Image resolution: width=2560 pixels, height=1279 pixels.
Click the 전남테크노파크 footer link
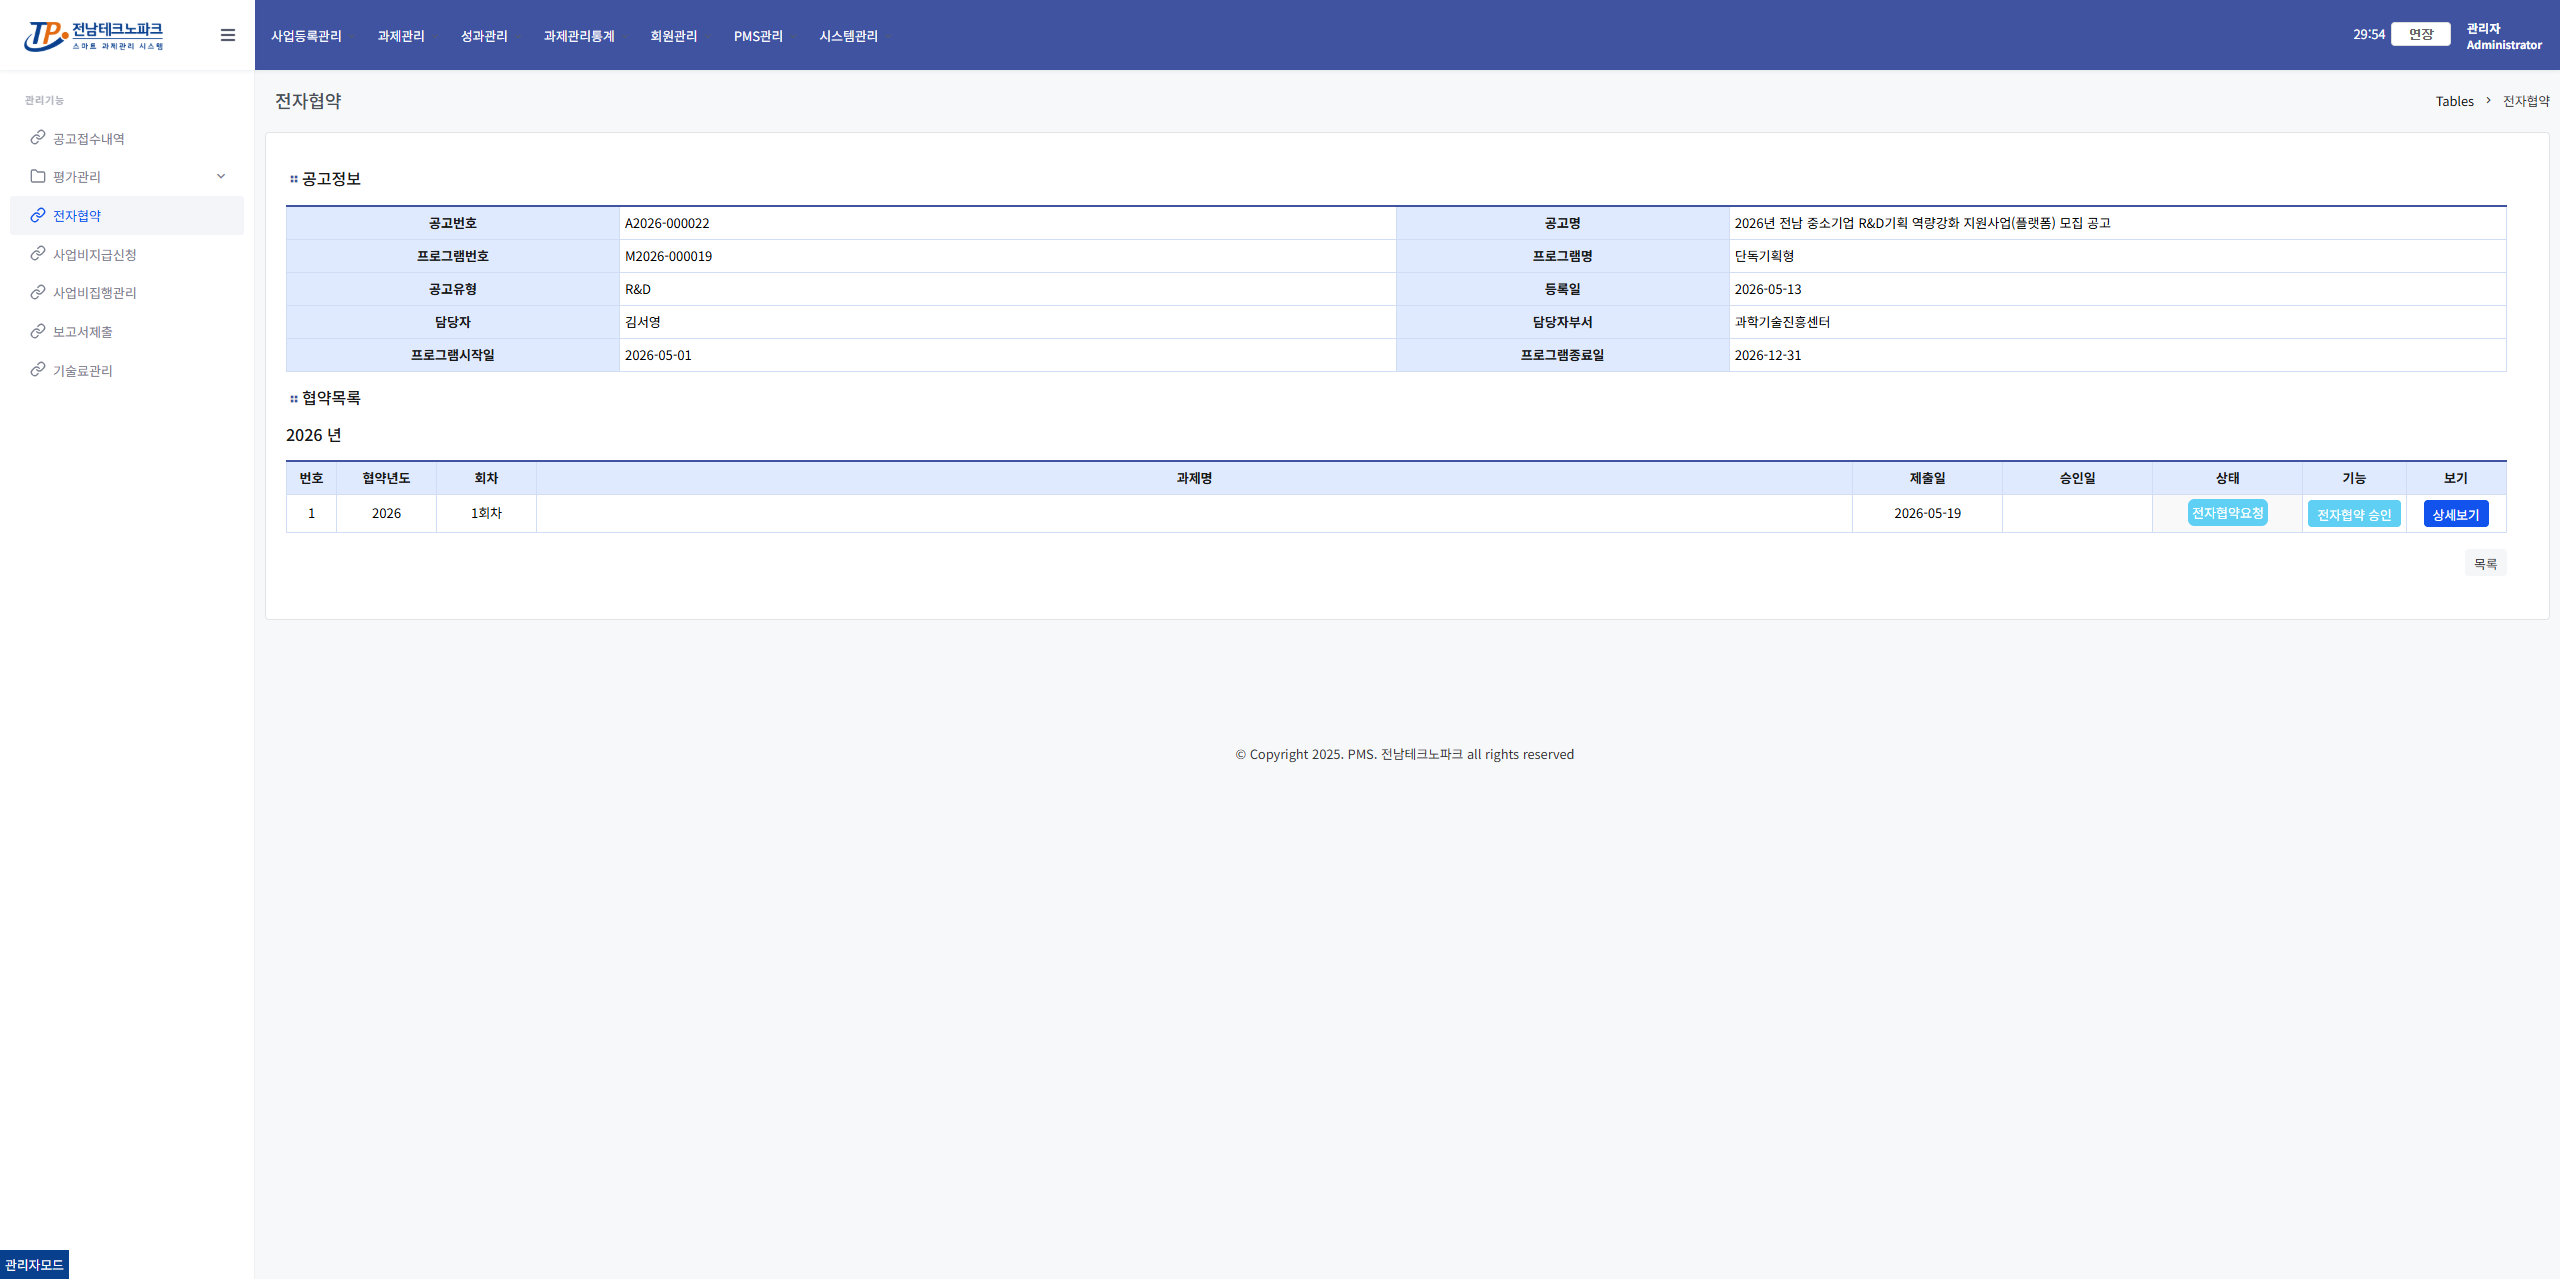coord(1421,754)
